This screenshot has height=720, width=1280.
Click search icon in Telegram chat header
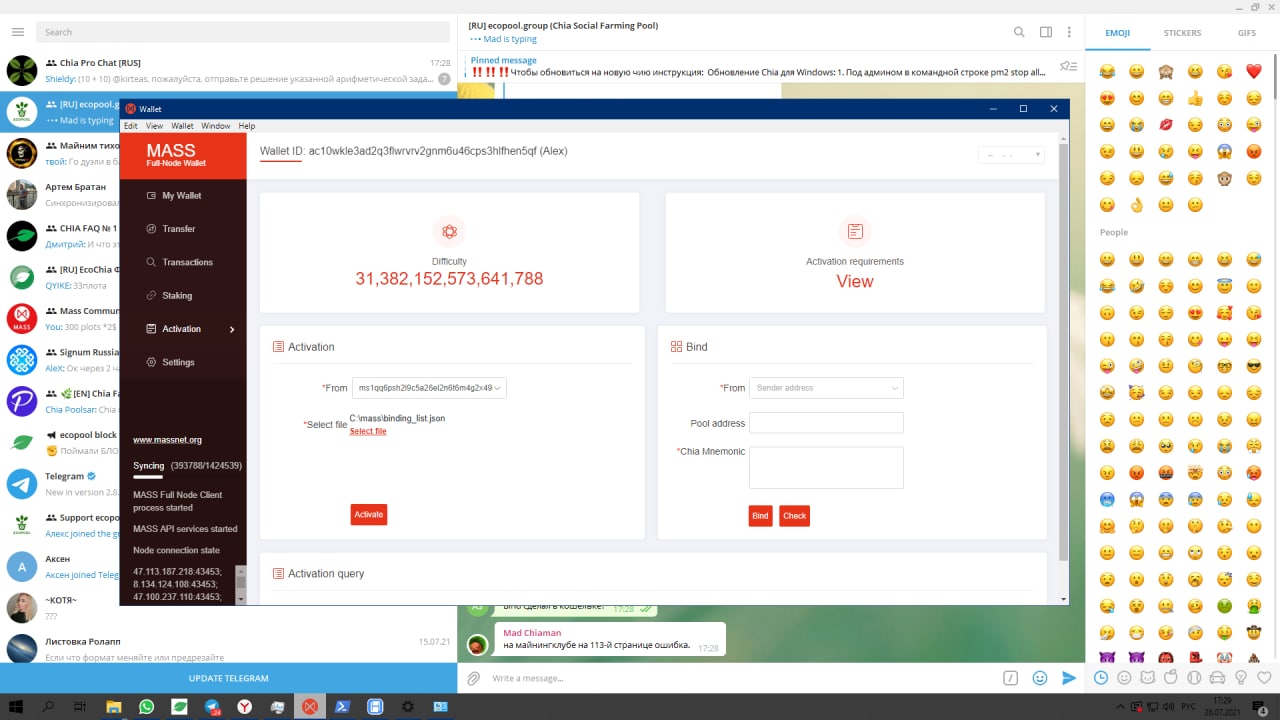[1019, 32]
